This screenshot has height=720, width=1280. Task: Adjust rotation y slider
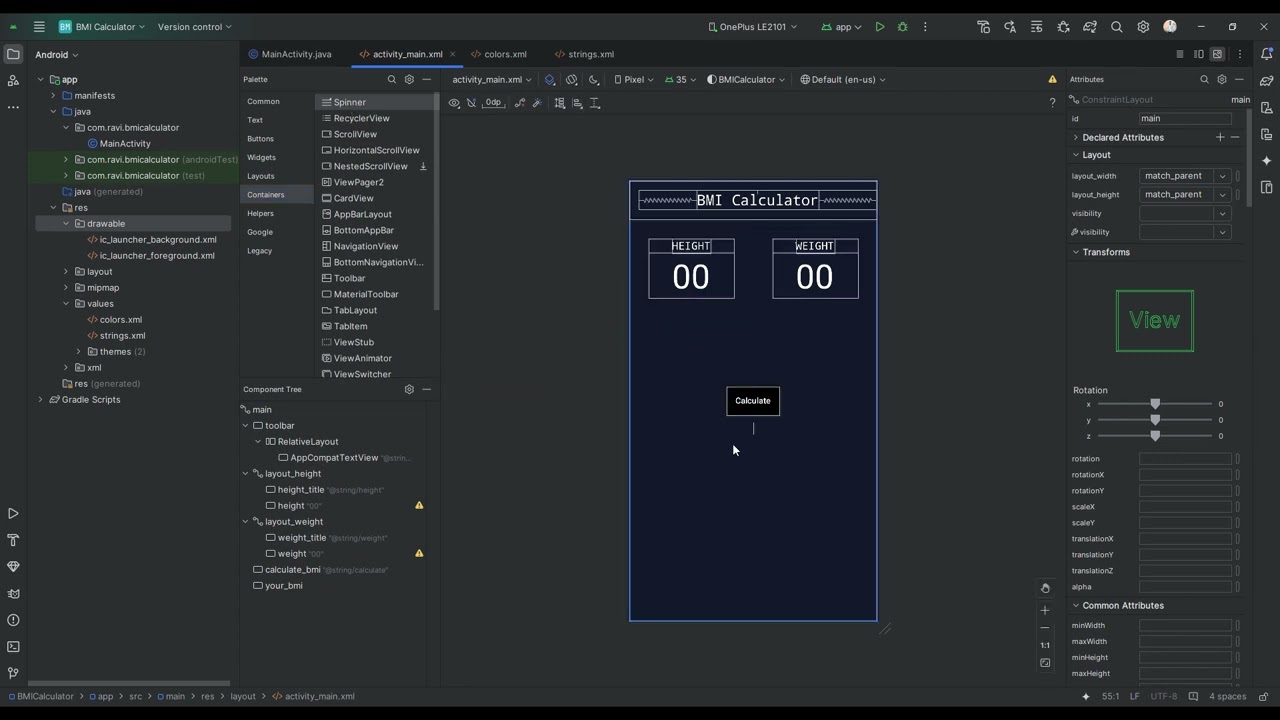pos(1155,420)
